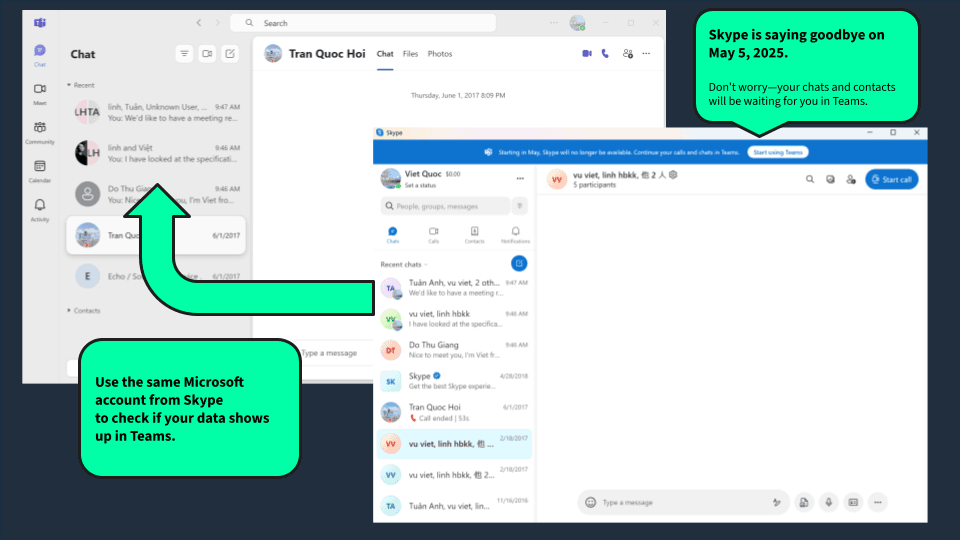Start audio call with Tran Quoc Hoi
The height and width of the screenshot is (540, 960).
pyautogui.click(x=606, y=54)
